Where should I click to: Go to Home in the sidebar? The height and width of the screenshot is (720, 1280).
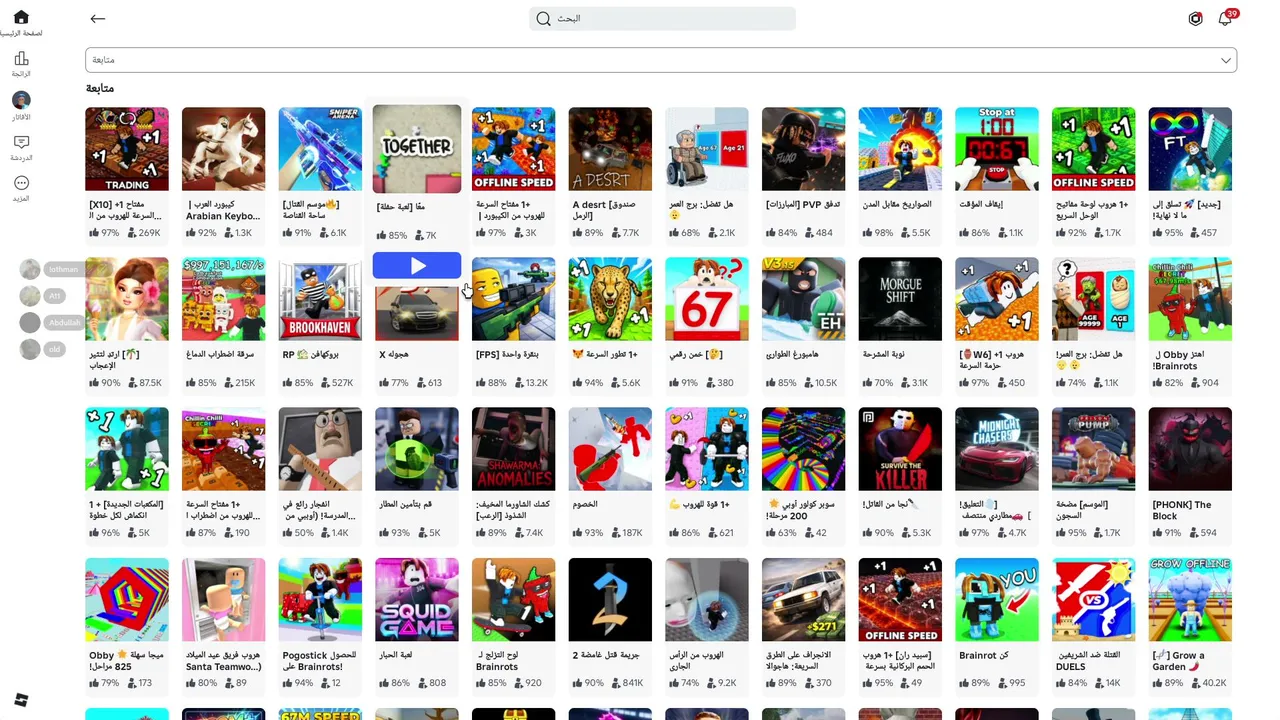(x=21, y=18)
